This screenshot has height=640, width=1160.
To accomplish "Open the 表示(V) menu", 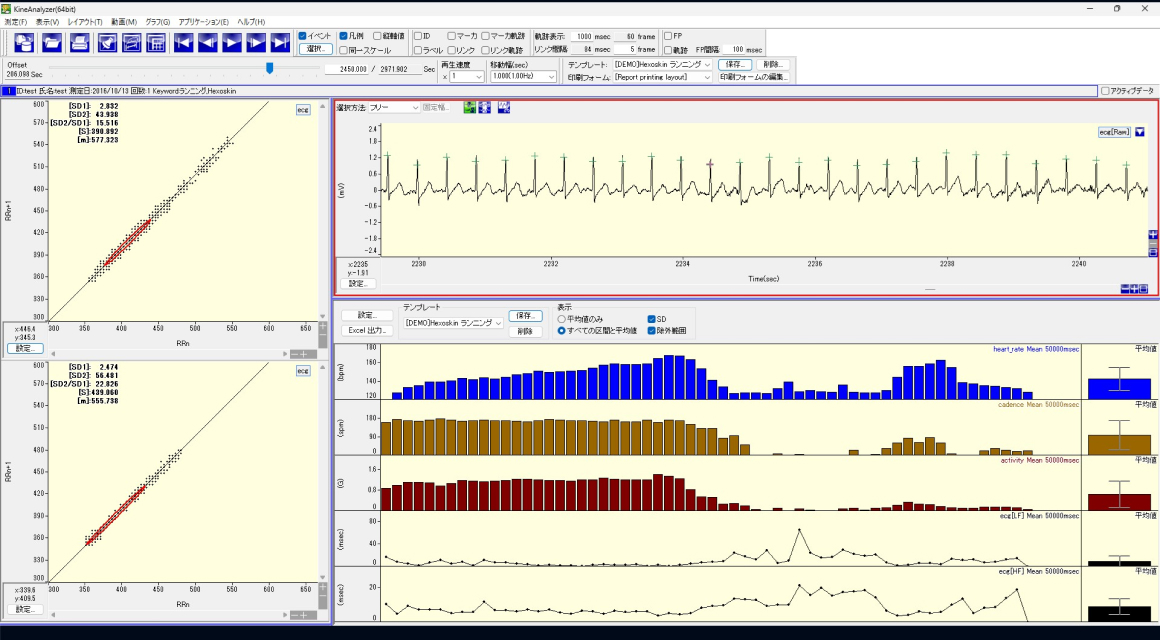I will pos(47,22).
